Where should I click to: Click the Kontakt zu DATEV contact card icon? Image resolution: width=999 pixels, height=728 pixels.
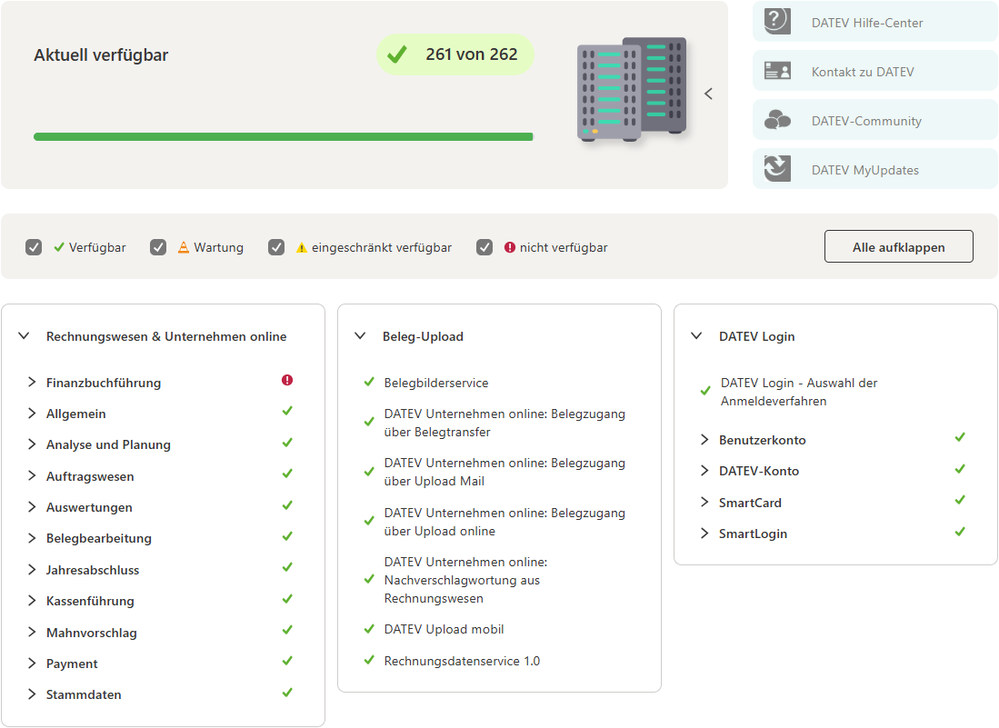(777, 71)
